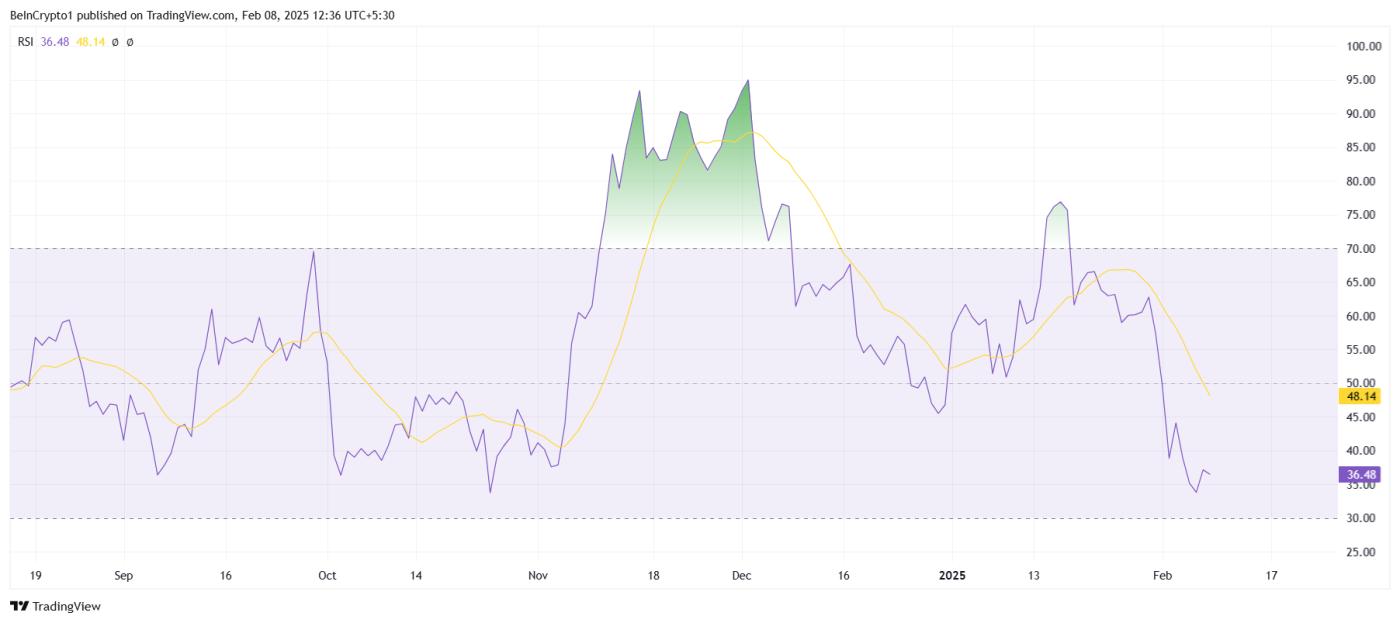Open the BeInCrypto1 publisher link
This screenshot has height=623, width=1400.
pos(42,15)
